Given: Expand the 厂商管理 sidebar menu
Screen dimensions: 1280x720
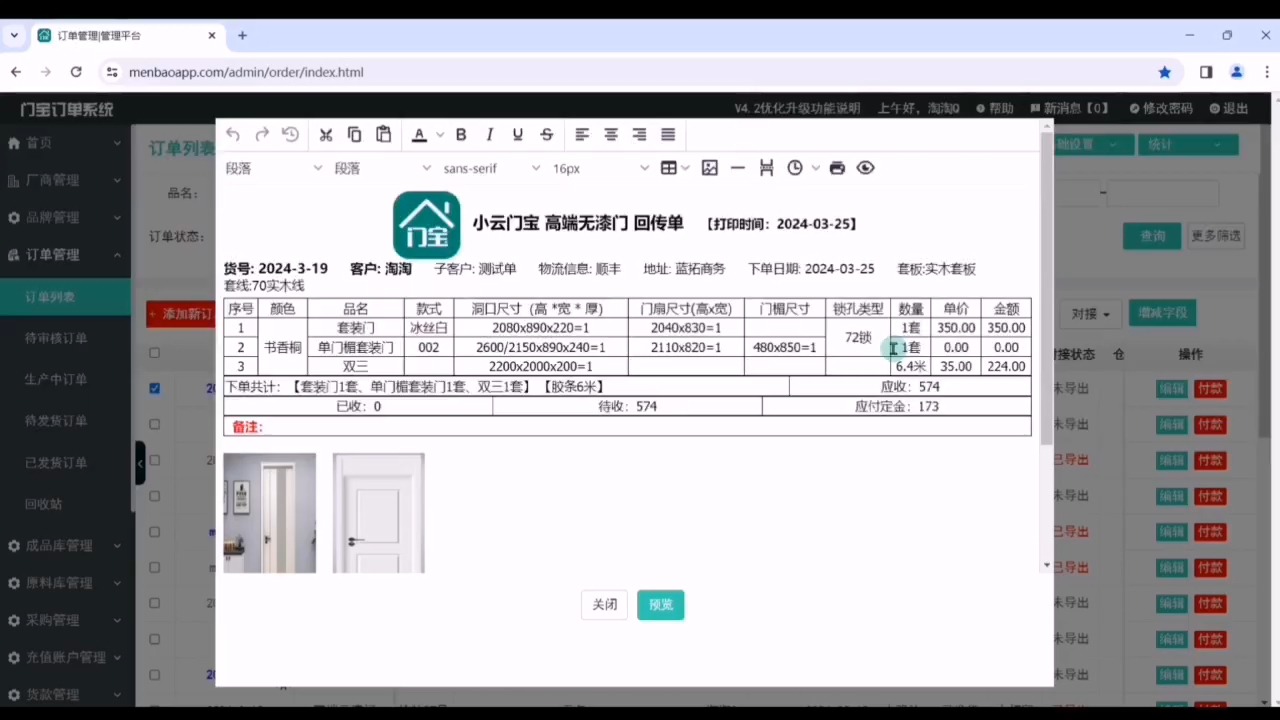Looking at the screenshot, I should tap(65, 180).
